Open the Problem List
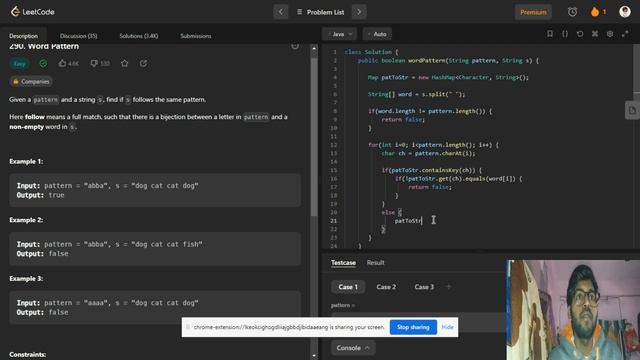Viewport: 640px width, 360px height. [320, 12]
